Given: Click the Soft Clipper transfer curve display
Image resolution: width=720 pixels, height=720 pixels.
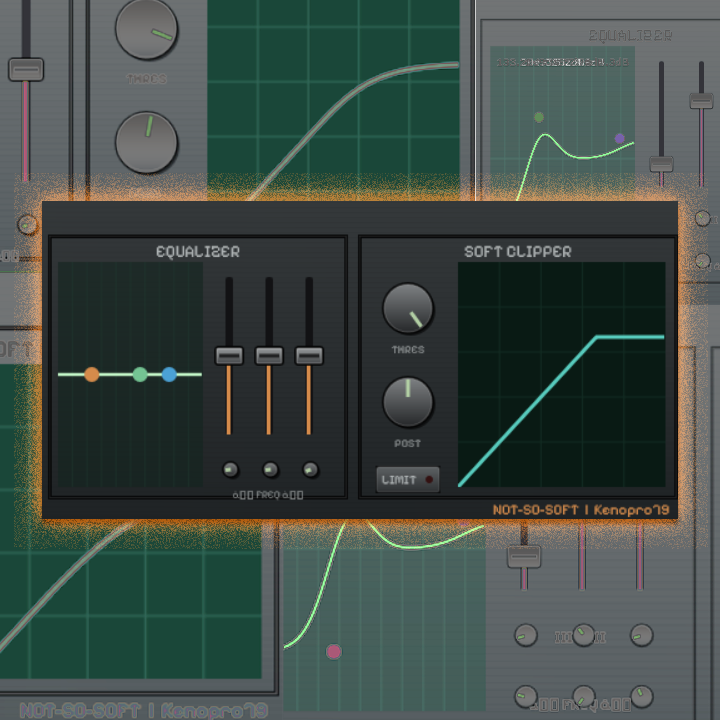Looking at the screenshot, I should [x=562, y=374].
